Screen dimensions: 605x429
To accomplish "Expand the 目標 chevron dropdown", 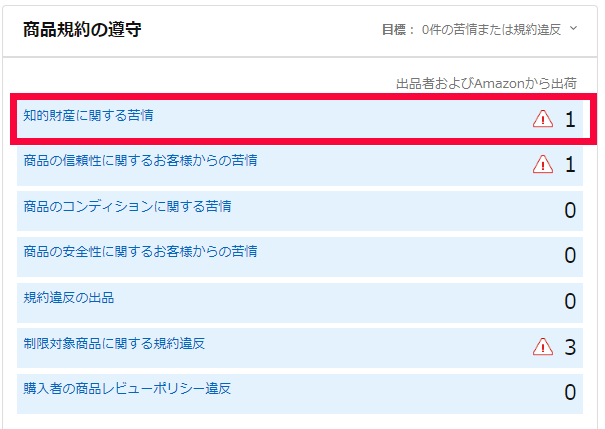I will [574, 29].
